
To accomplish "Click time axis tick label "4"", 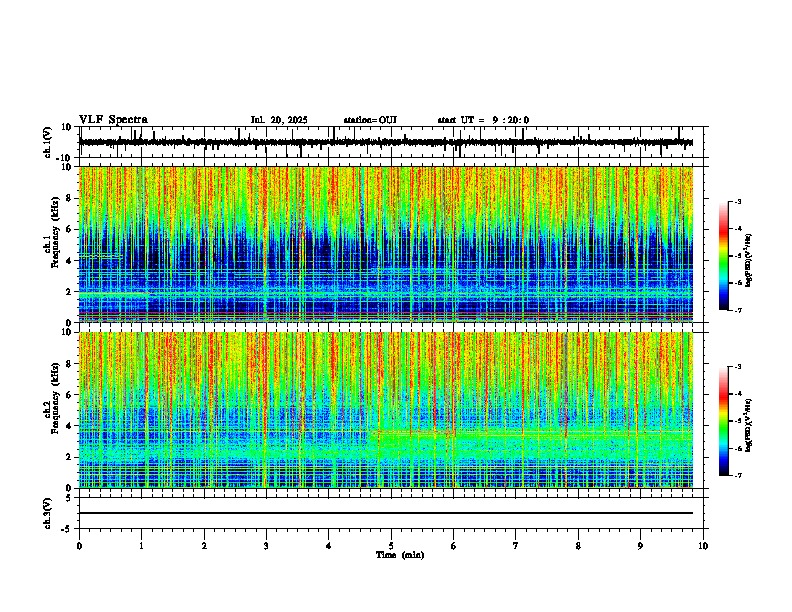I will click(329, 546).
